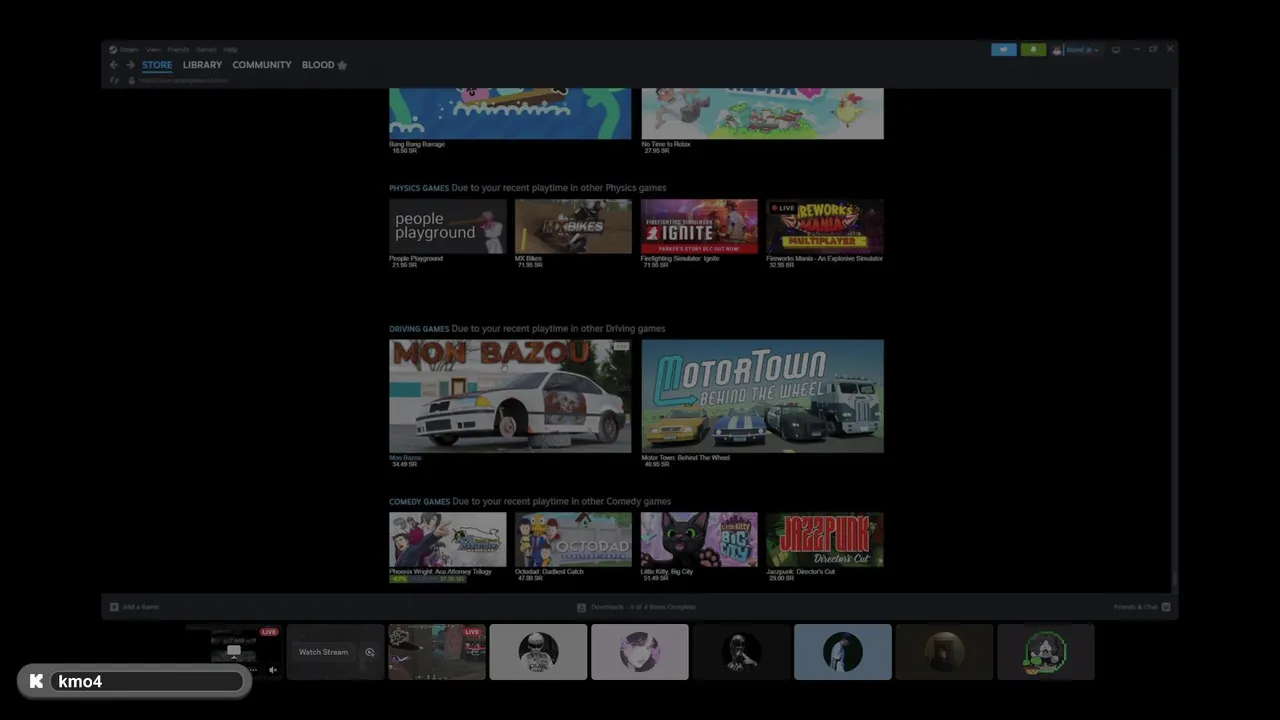Open the second LIVE stream thumbnail
The width and height of the screenshot is (1280, 720).
(437, 652)
